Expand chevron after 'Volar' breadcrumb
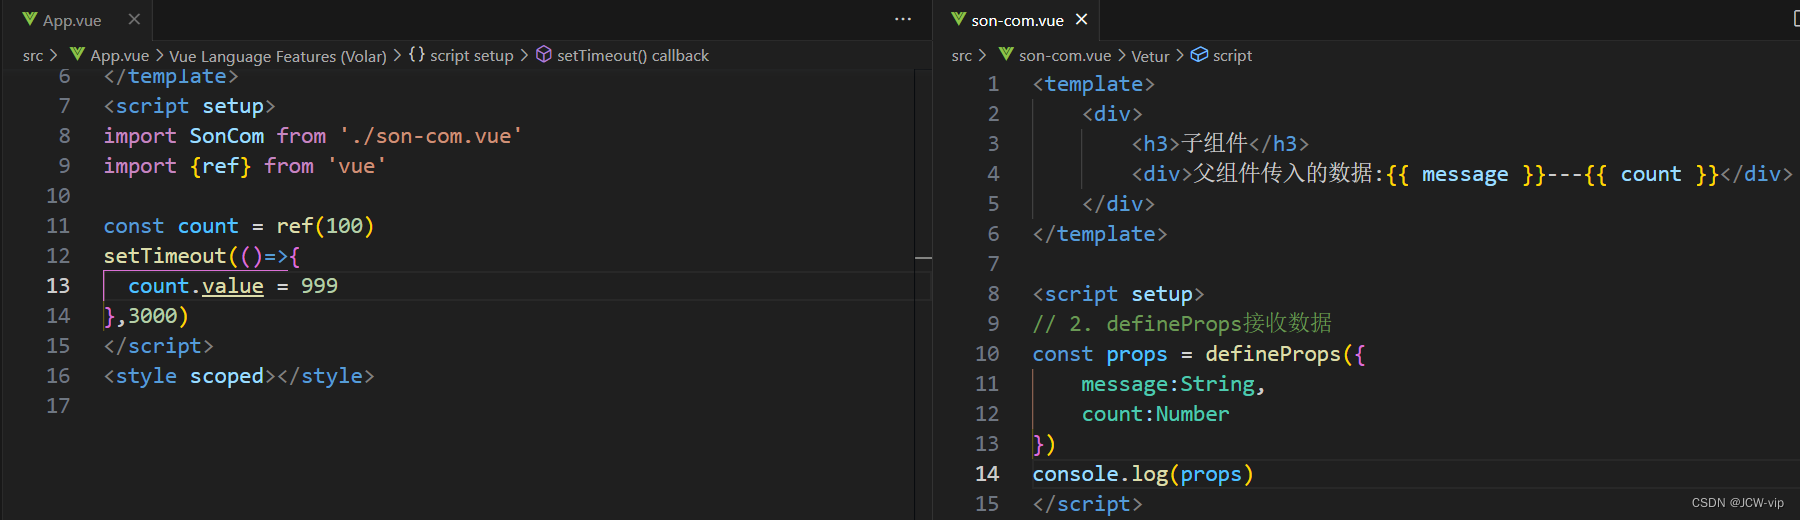The width and height of the screenshot is (1800, 520). pyautogui.click(x=397, y=55)
